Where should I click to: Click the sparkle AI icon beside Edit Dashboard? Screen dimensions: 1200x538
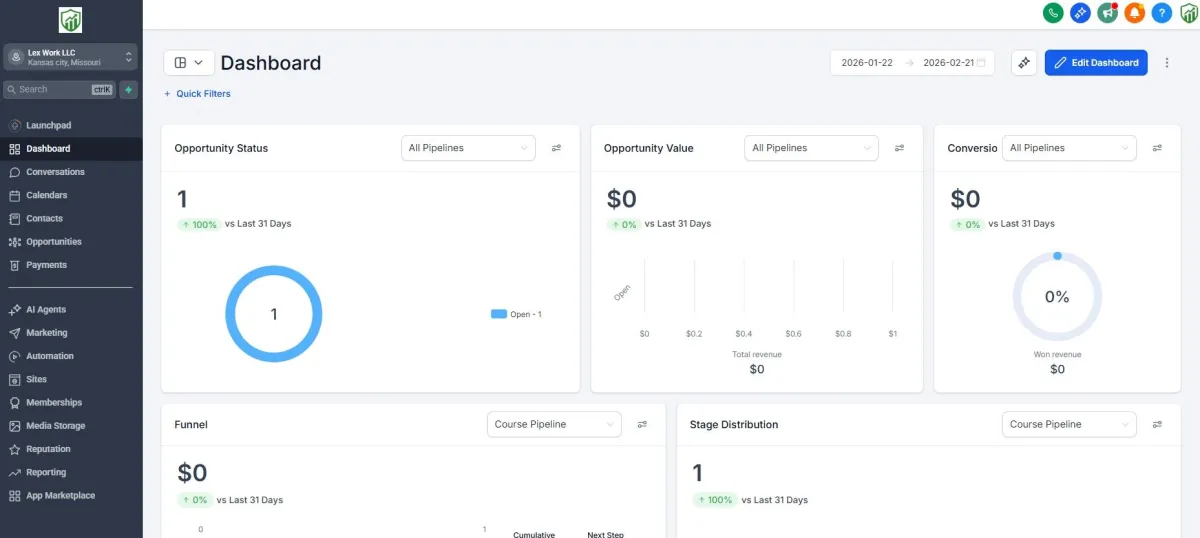(1024, 62)
